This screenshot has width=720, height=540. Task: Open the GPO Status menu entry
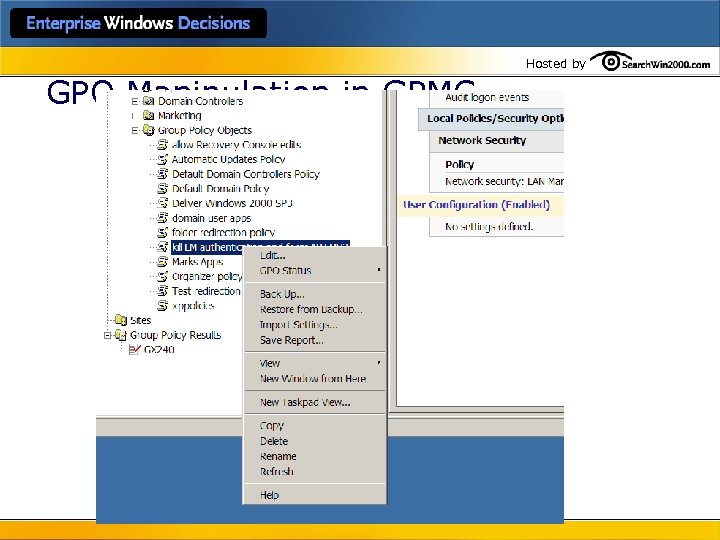315,270
